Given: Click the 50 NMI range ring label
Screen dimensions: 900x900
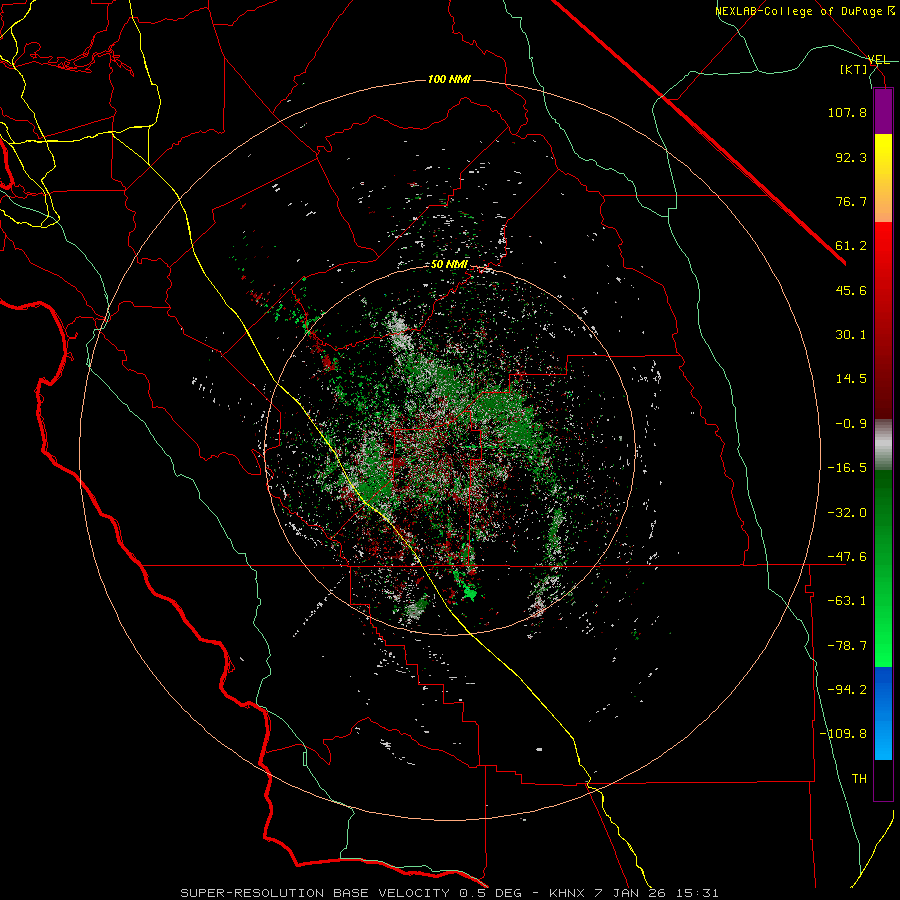Looking at the screenshot, I should pos(449,265).
